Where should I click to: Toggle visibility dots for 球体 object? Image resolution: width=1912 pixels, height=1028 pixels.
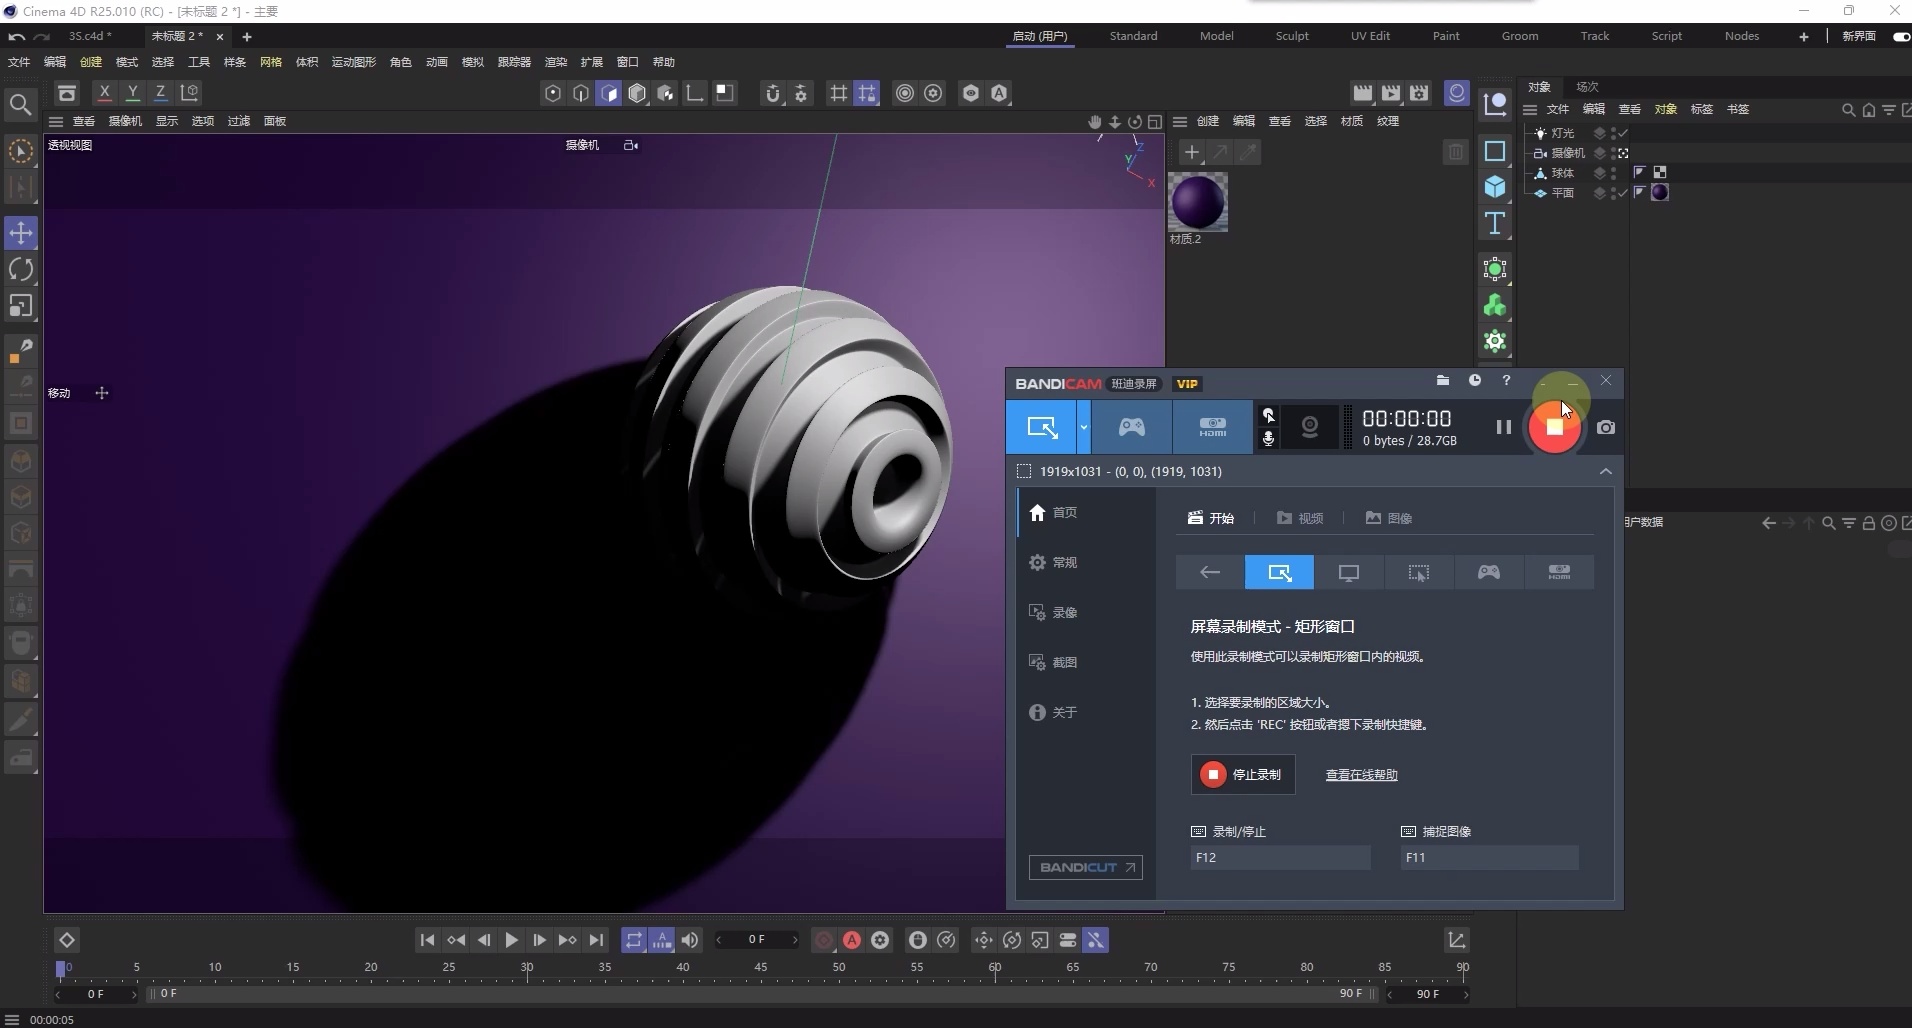pos(1613,173)
